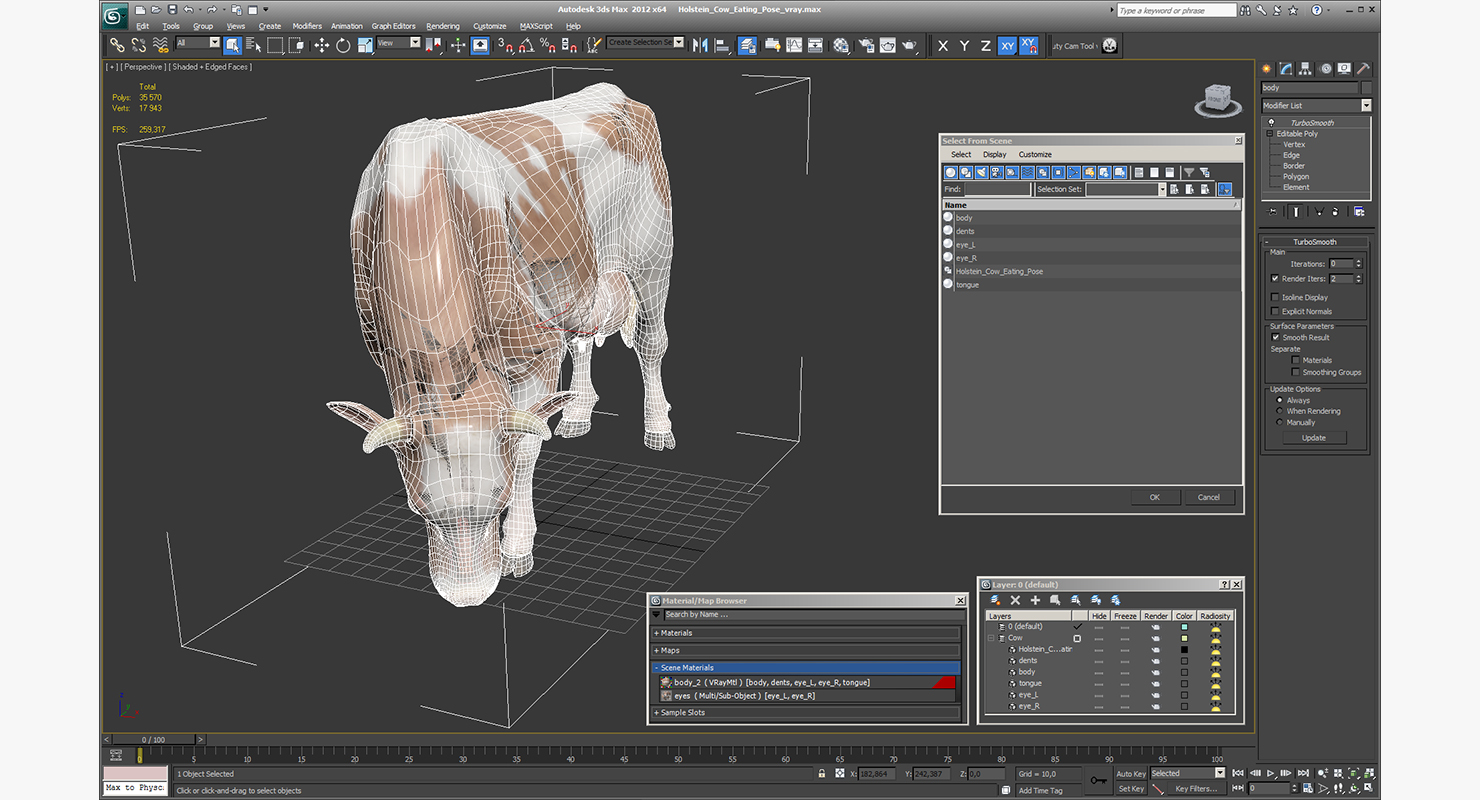
Task: Click the Unlink Selection icon
Action: [x=138, y=45]
